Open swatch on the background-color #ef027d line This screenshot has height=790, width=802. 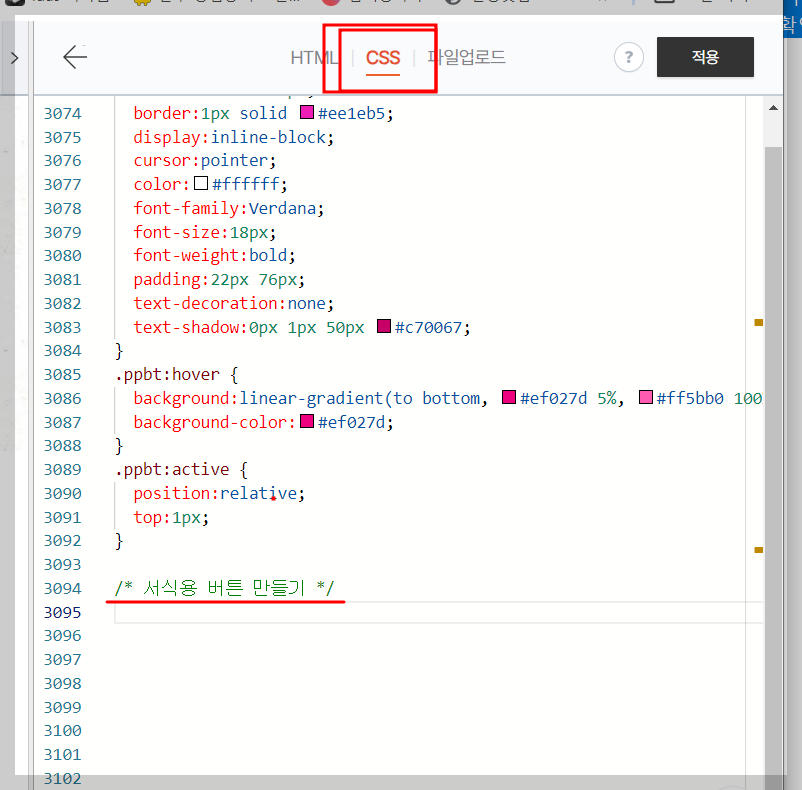pos(307,421)
